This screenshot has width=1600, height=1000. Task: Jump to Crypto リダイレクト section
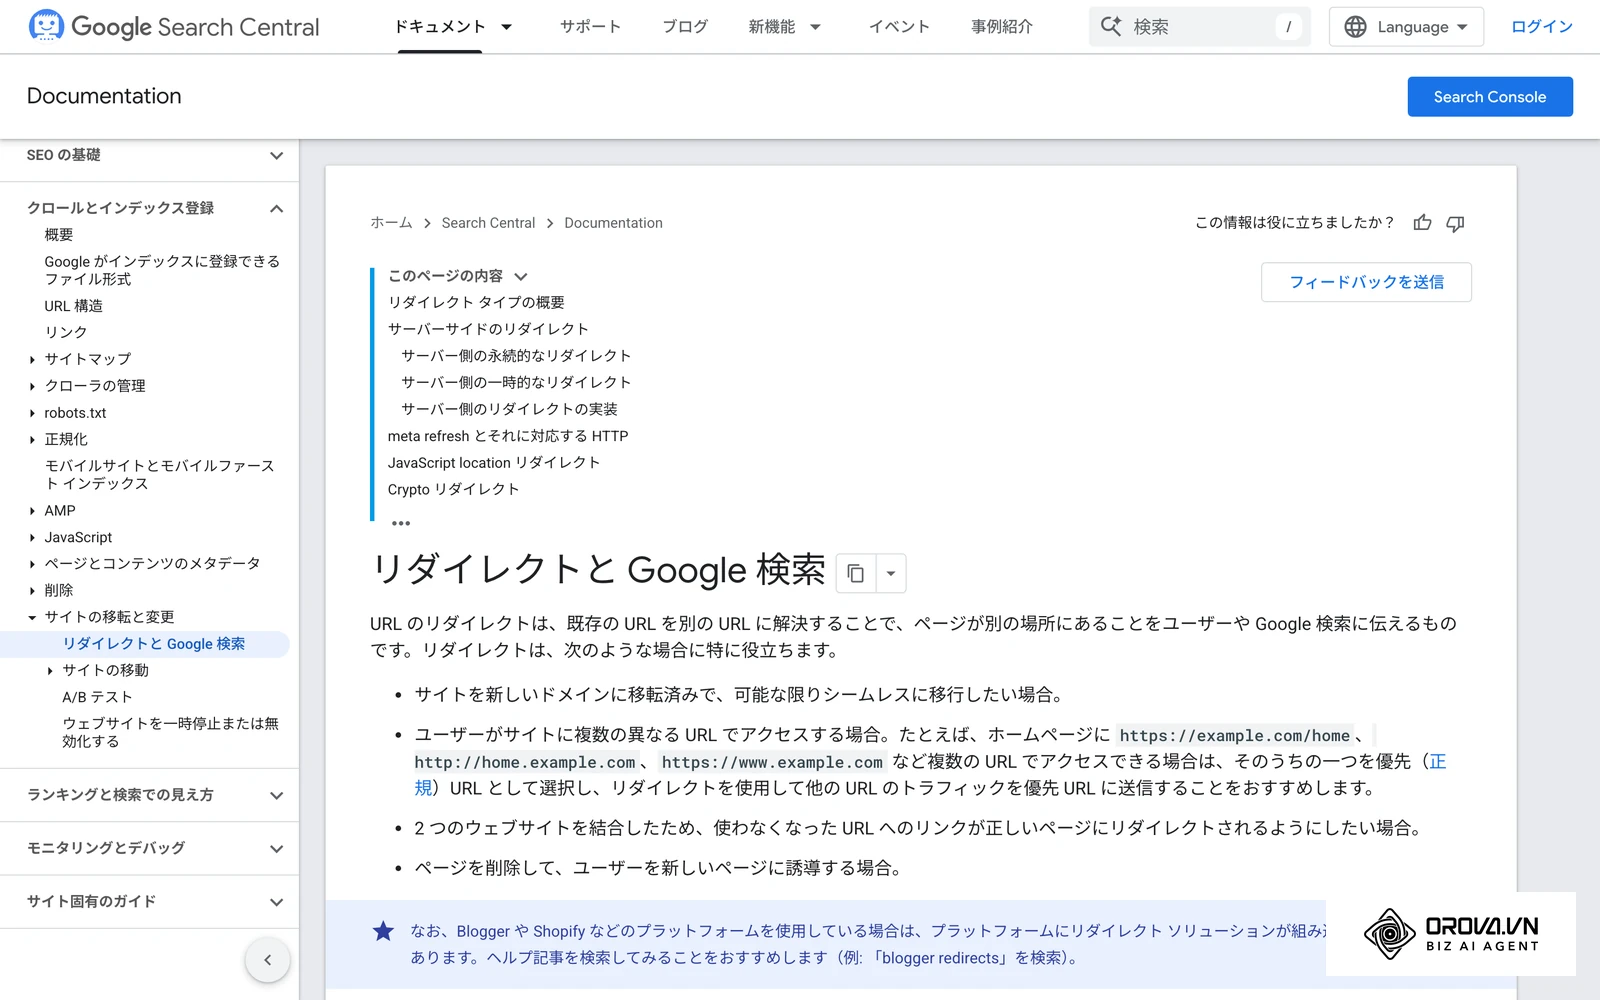point(453,489)
